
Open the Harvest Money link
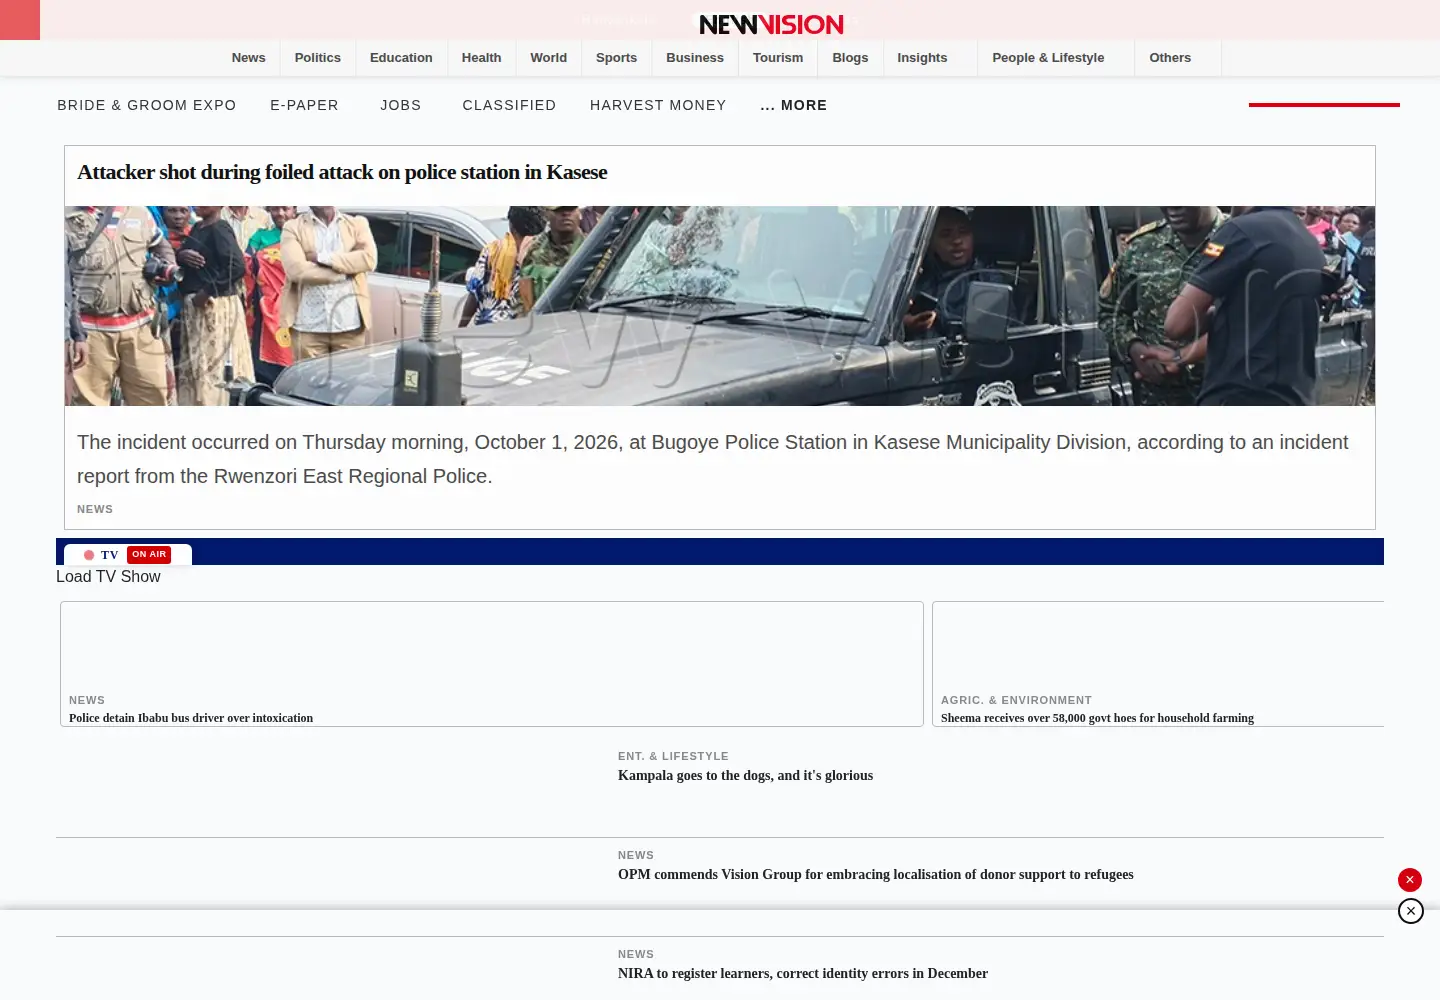(658, 105)
